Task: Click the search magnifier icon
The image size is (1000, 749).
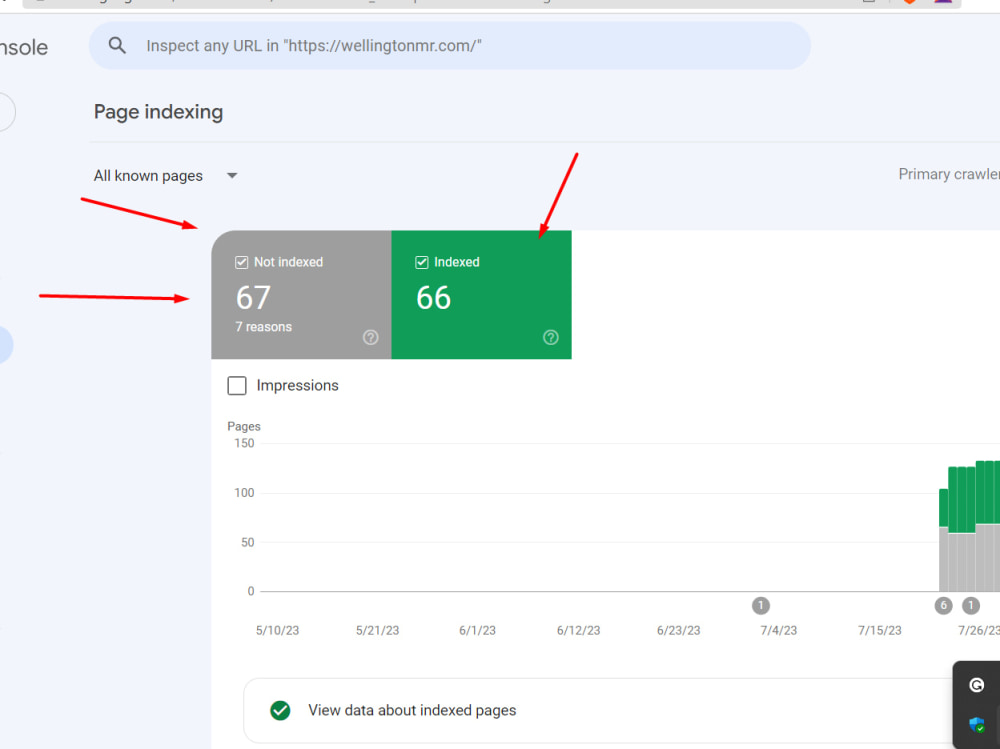Action: click(x=117, y=45)
